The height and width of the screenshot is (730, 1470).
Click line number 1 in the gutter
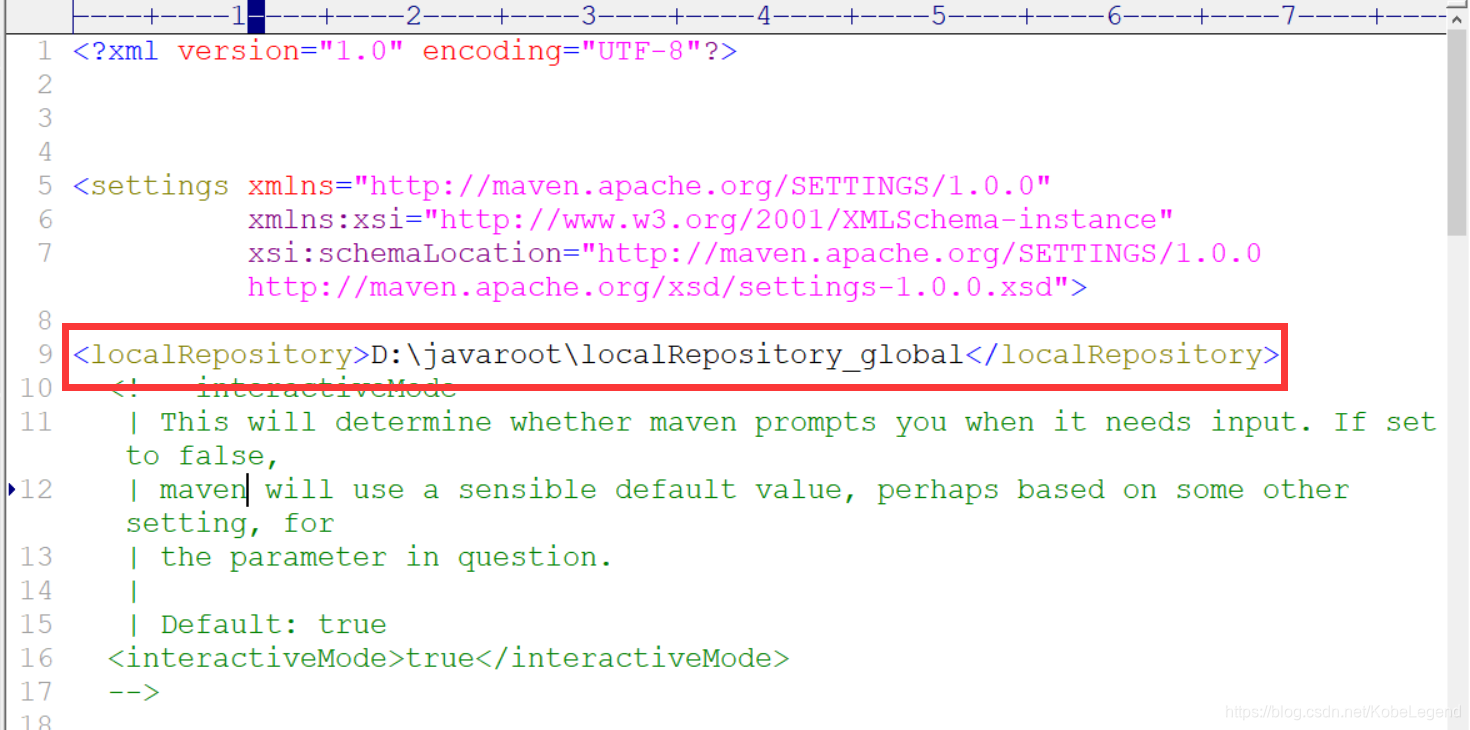[x=44, y=51]
